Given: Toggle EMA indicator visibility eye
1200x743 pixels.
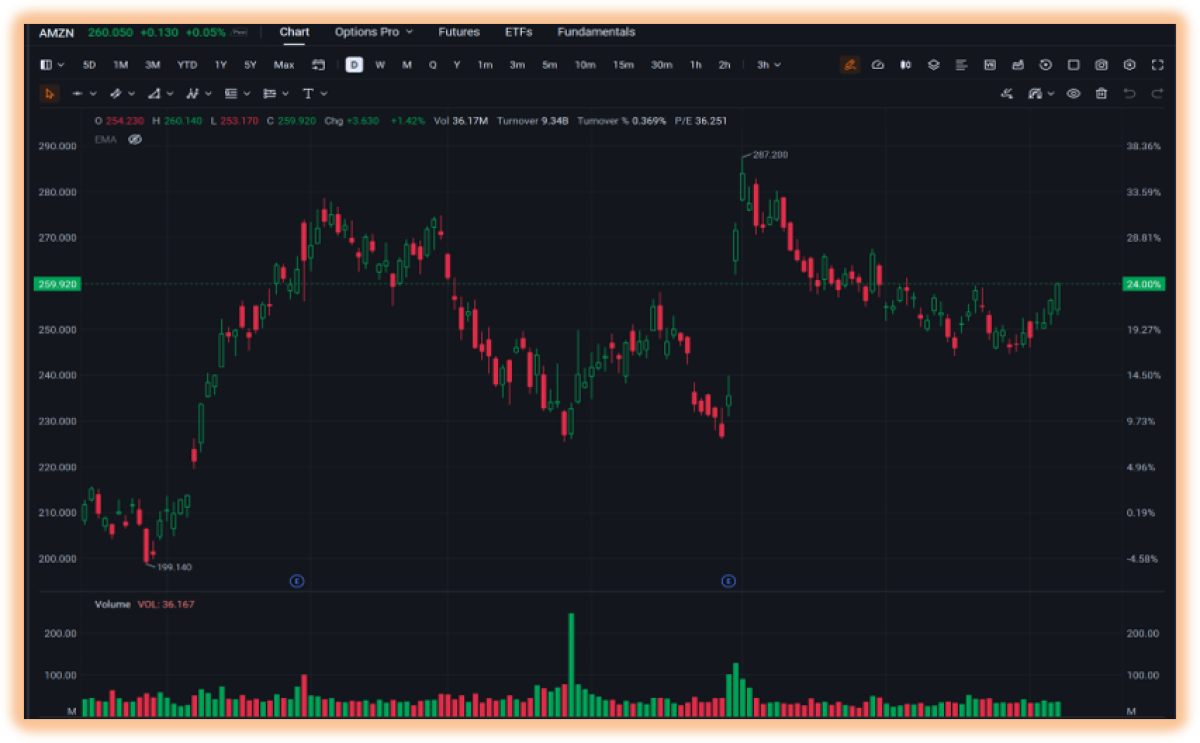Looking at the screenshot, I should point(135,140).
